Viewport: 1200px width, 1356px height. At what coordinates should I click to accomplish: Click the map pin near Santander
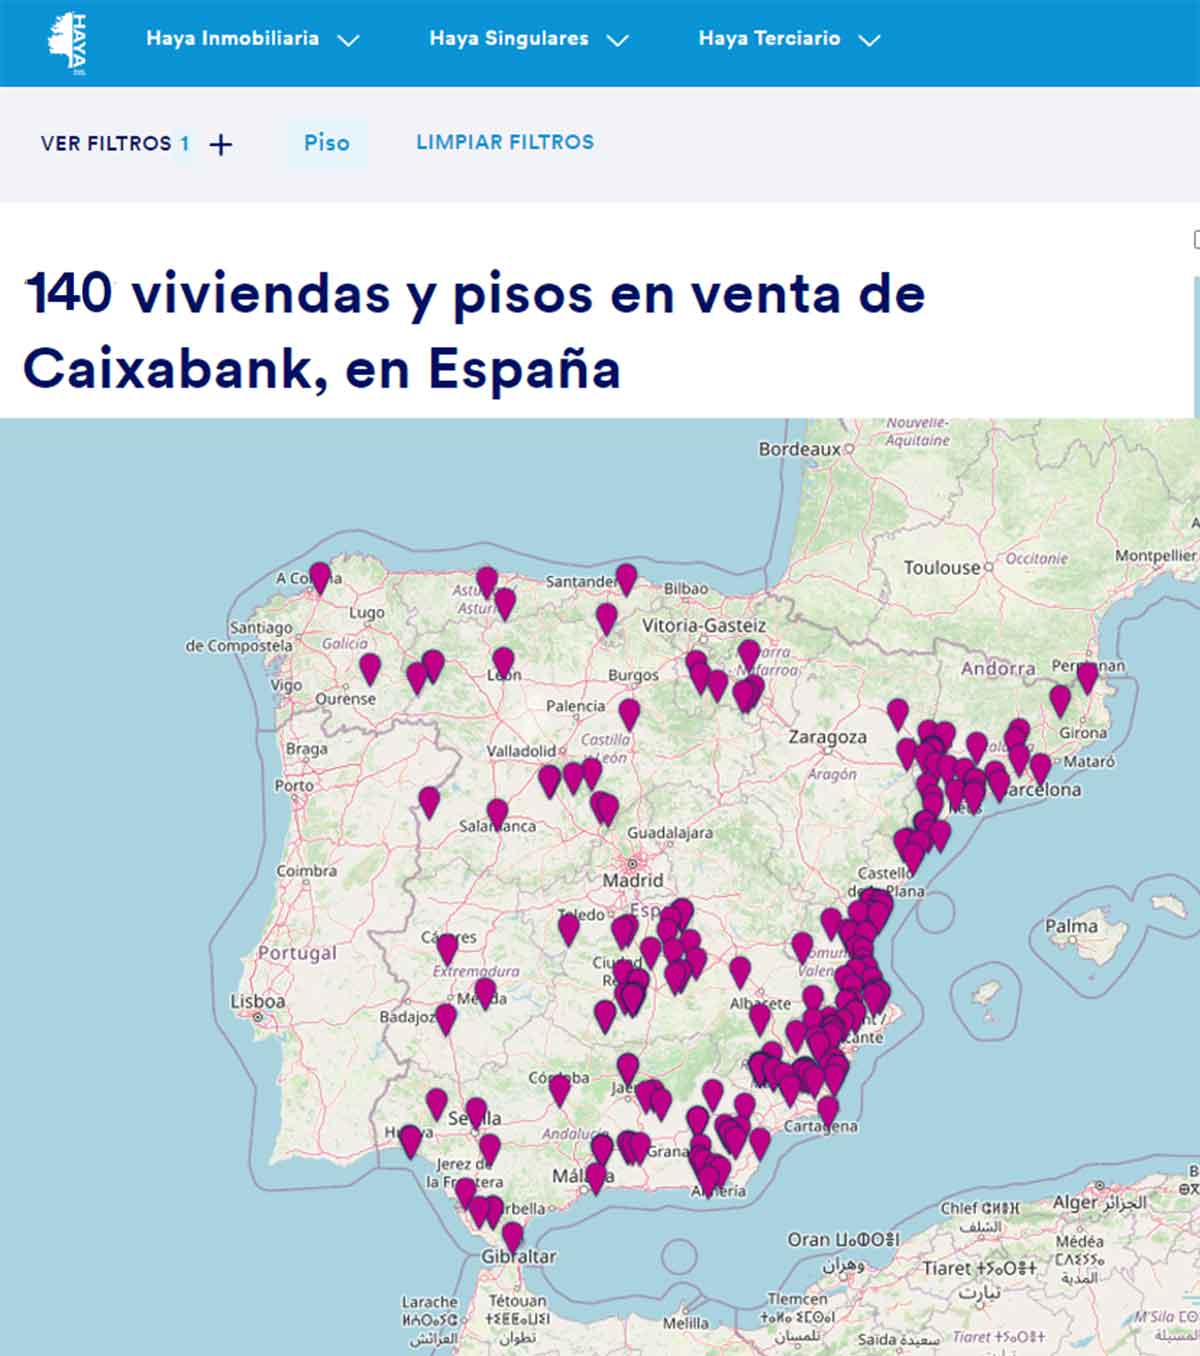[626, 576]
